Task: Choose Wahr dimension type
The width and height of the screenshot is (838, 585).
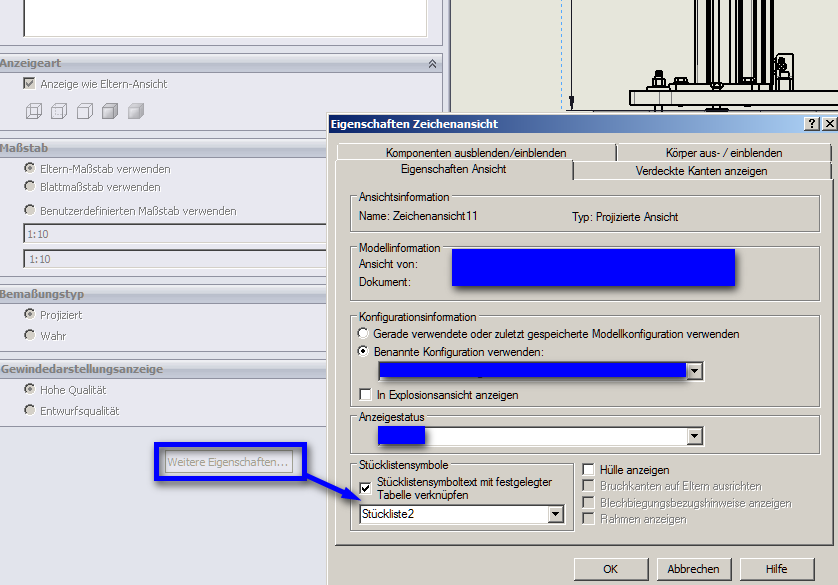Action: click(29, 335)
